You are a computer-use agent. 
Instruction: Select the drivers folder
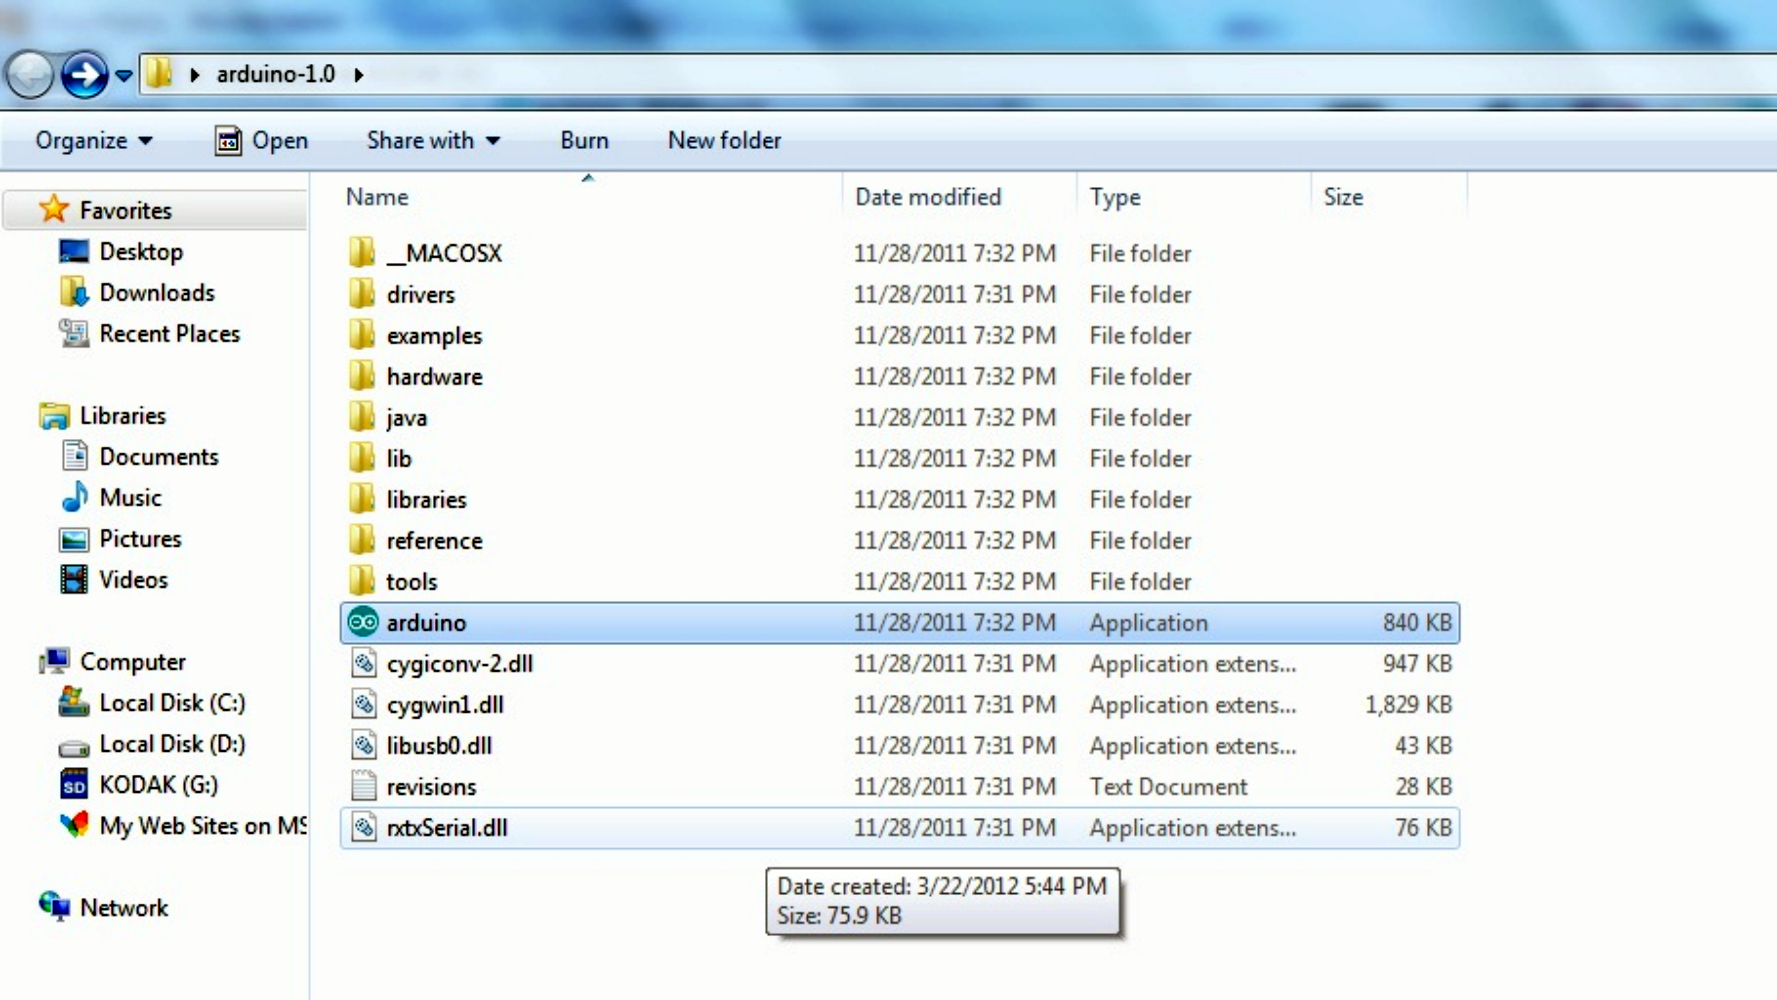(899, 294)
